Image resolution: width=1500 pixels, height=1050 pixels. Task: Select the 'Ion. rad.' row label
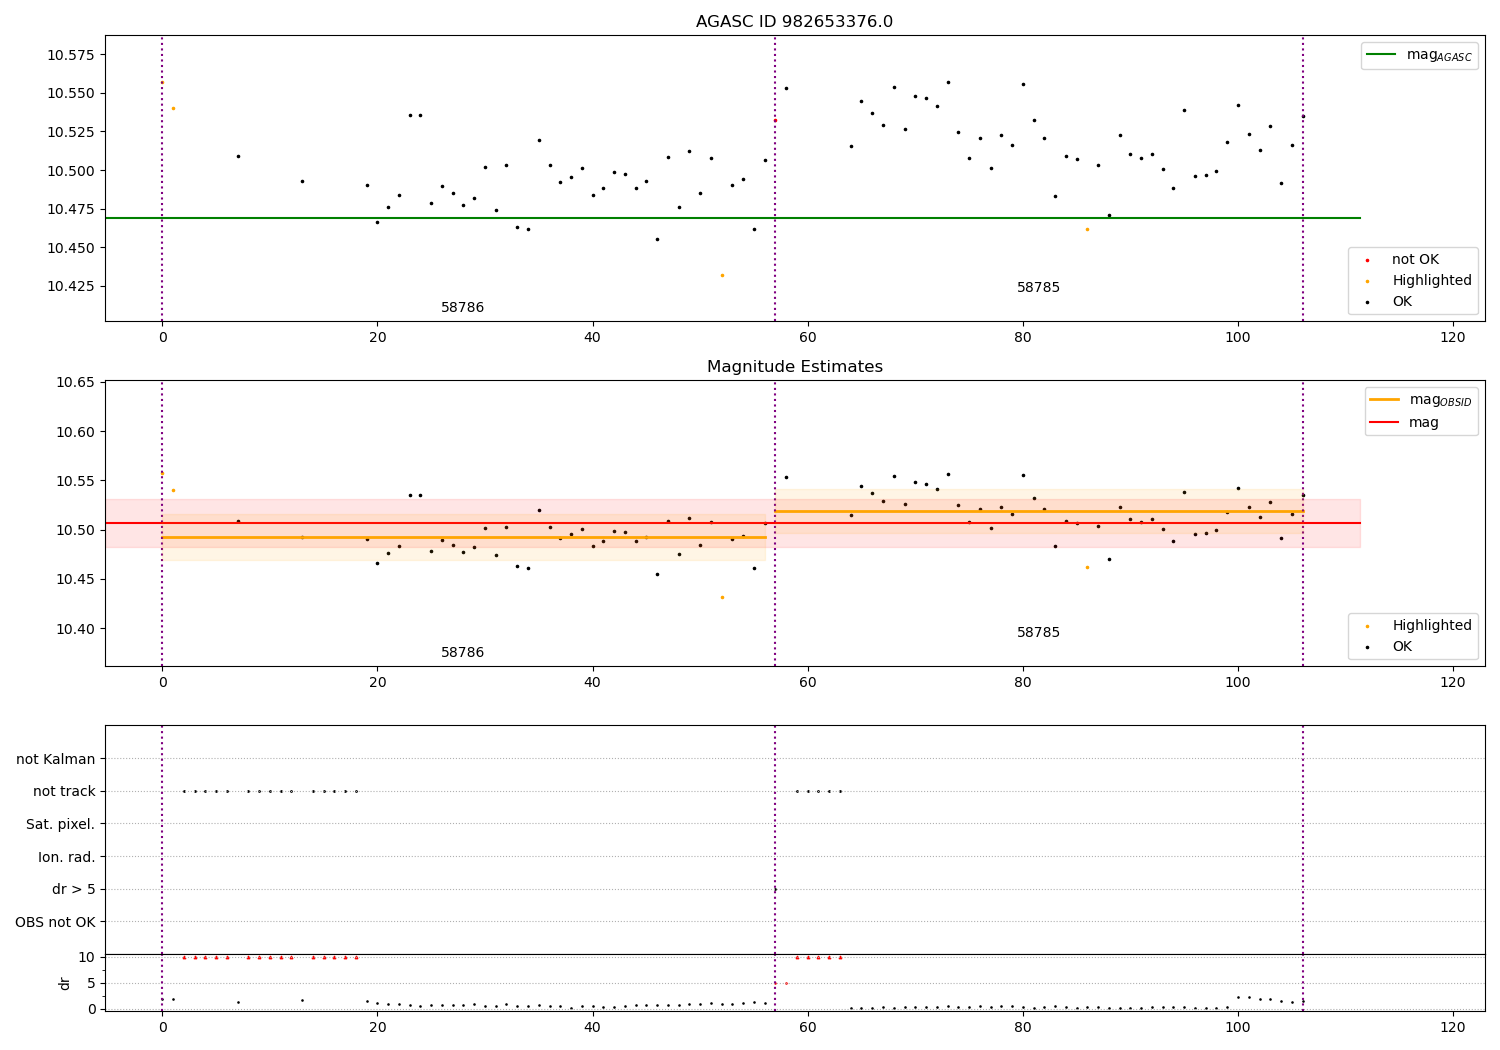[x=67, y=857]
